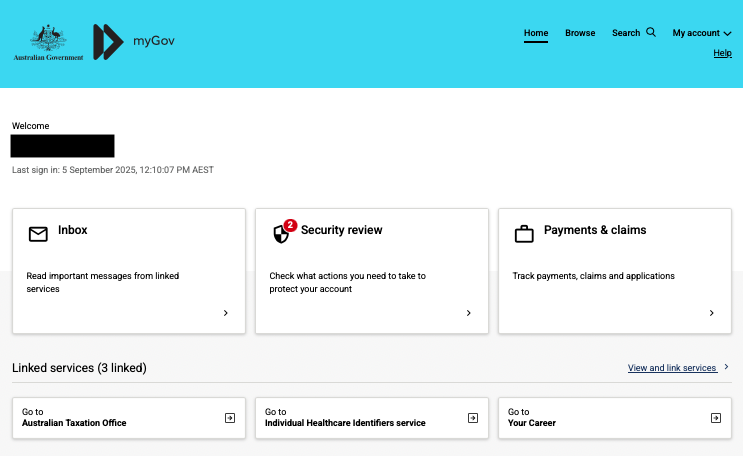The image size is (743, 456).
Task: Click the Inbox heading
Action: [72, 230]
